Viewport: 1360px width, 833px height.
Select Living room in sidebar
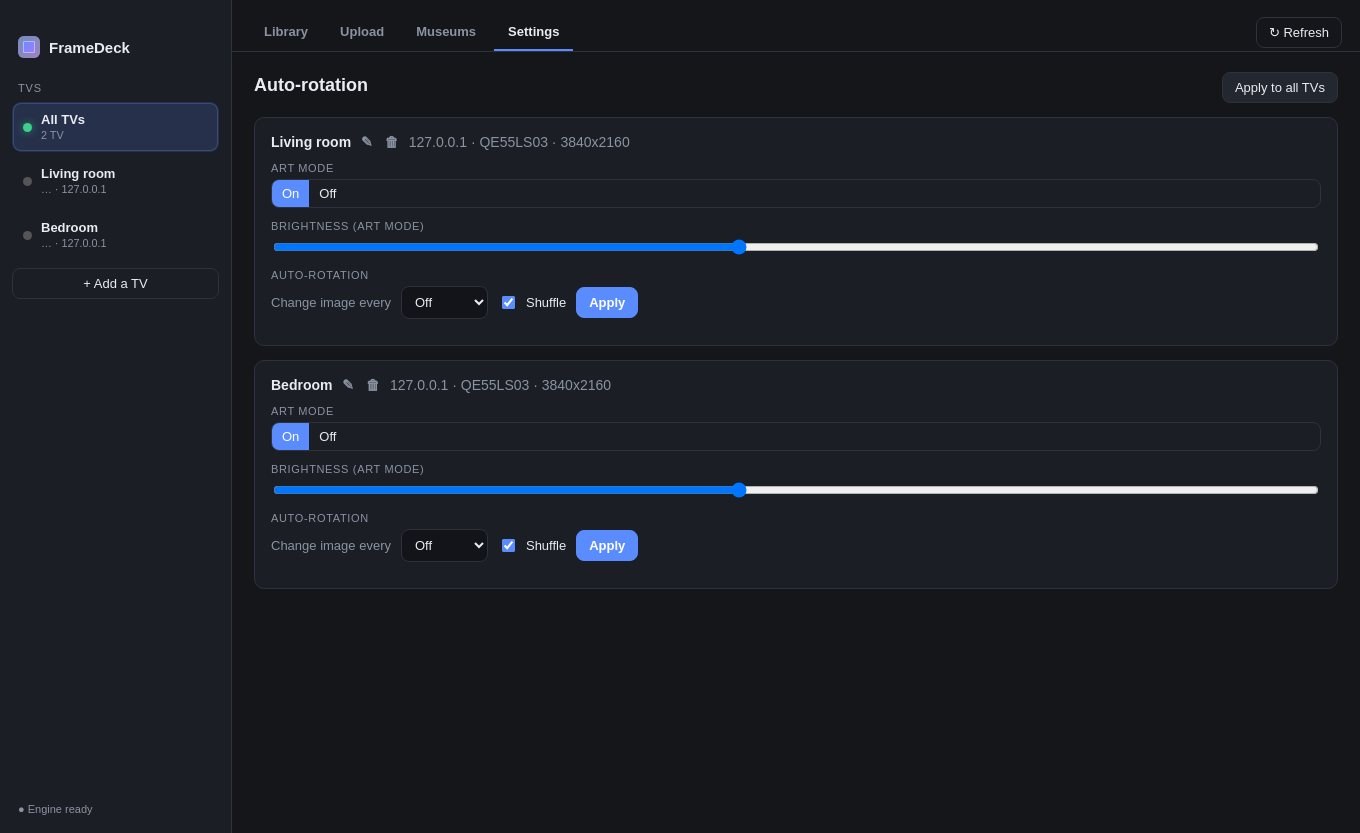[115, 181]
